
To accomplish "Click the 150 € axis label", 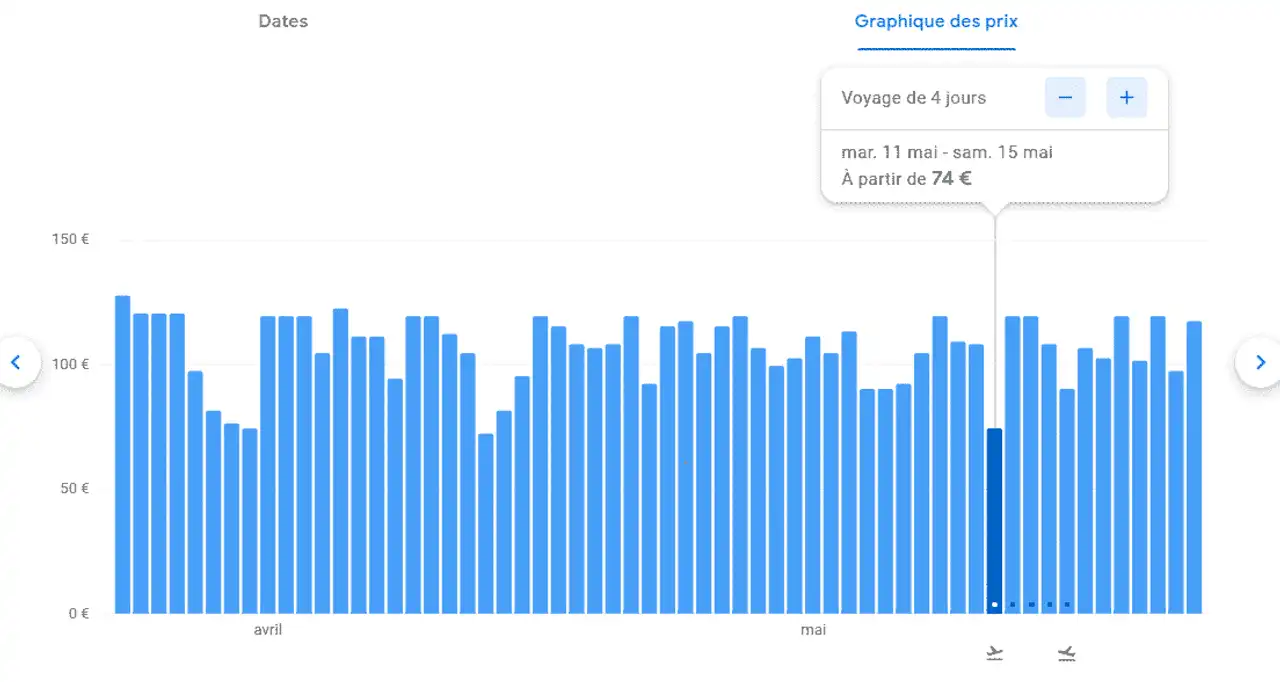I will point(71,240).
